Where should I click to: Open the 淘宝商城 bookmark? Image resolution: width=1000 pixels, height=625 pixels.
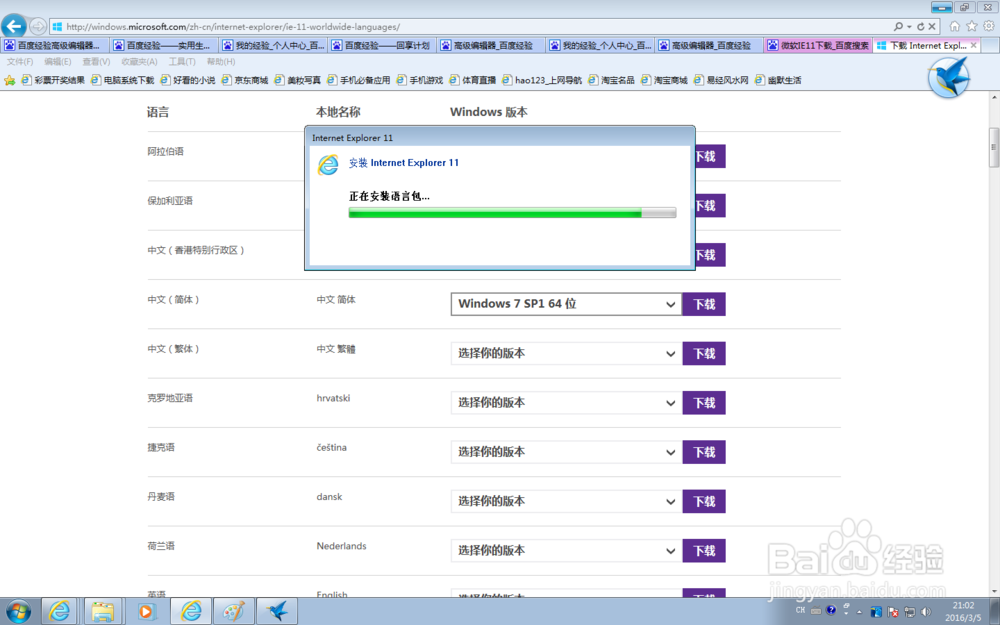(x=665, y=80)
